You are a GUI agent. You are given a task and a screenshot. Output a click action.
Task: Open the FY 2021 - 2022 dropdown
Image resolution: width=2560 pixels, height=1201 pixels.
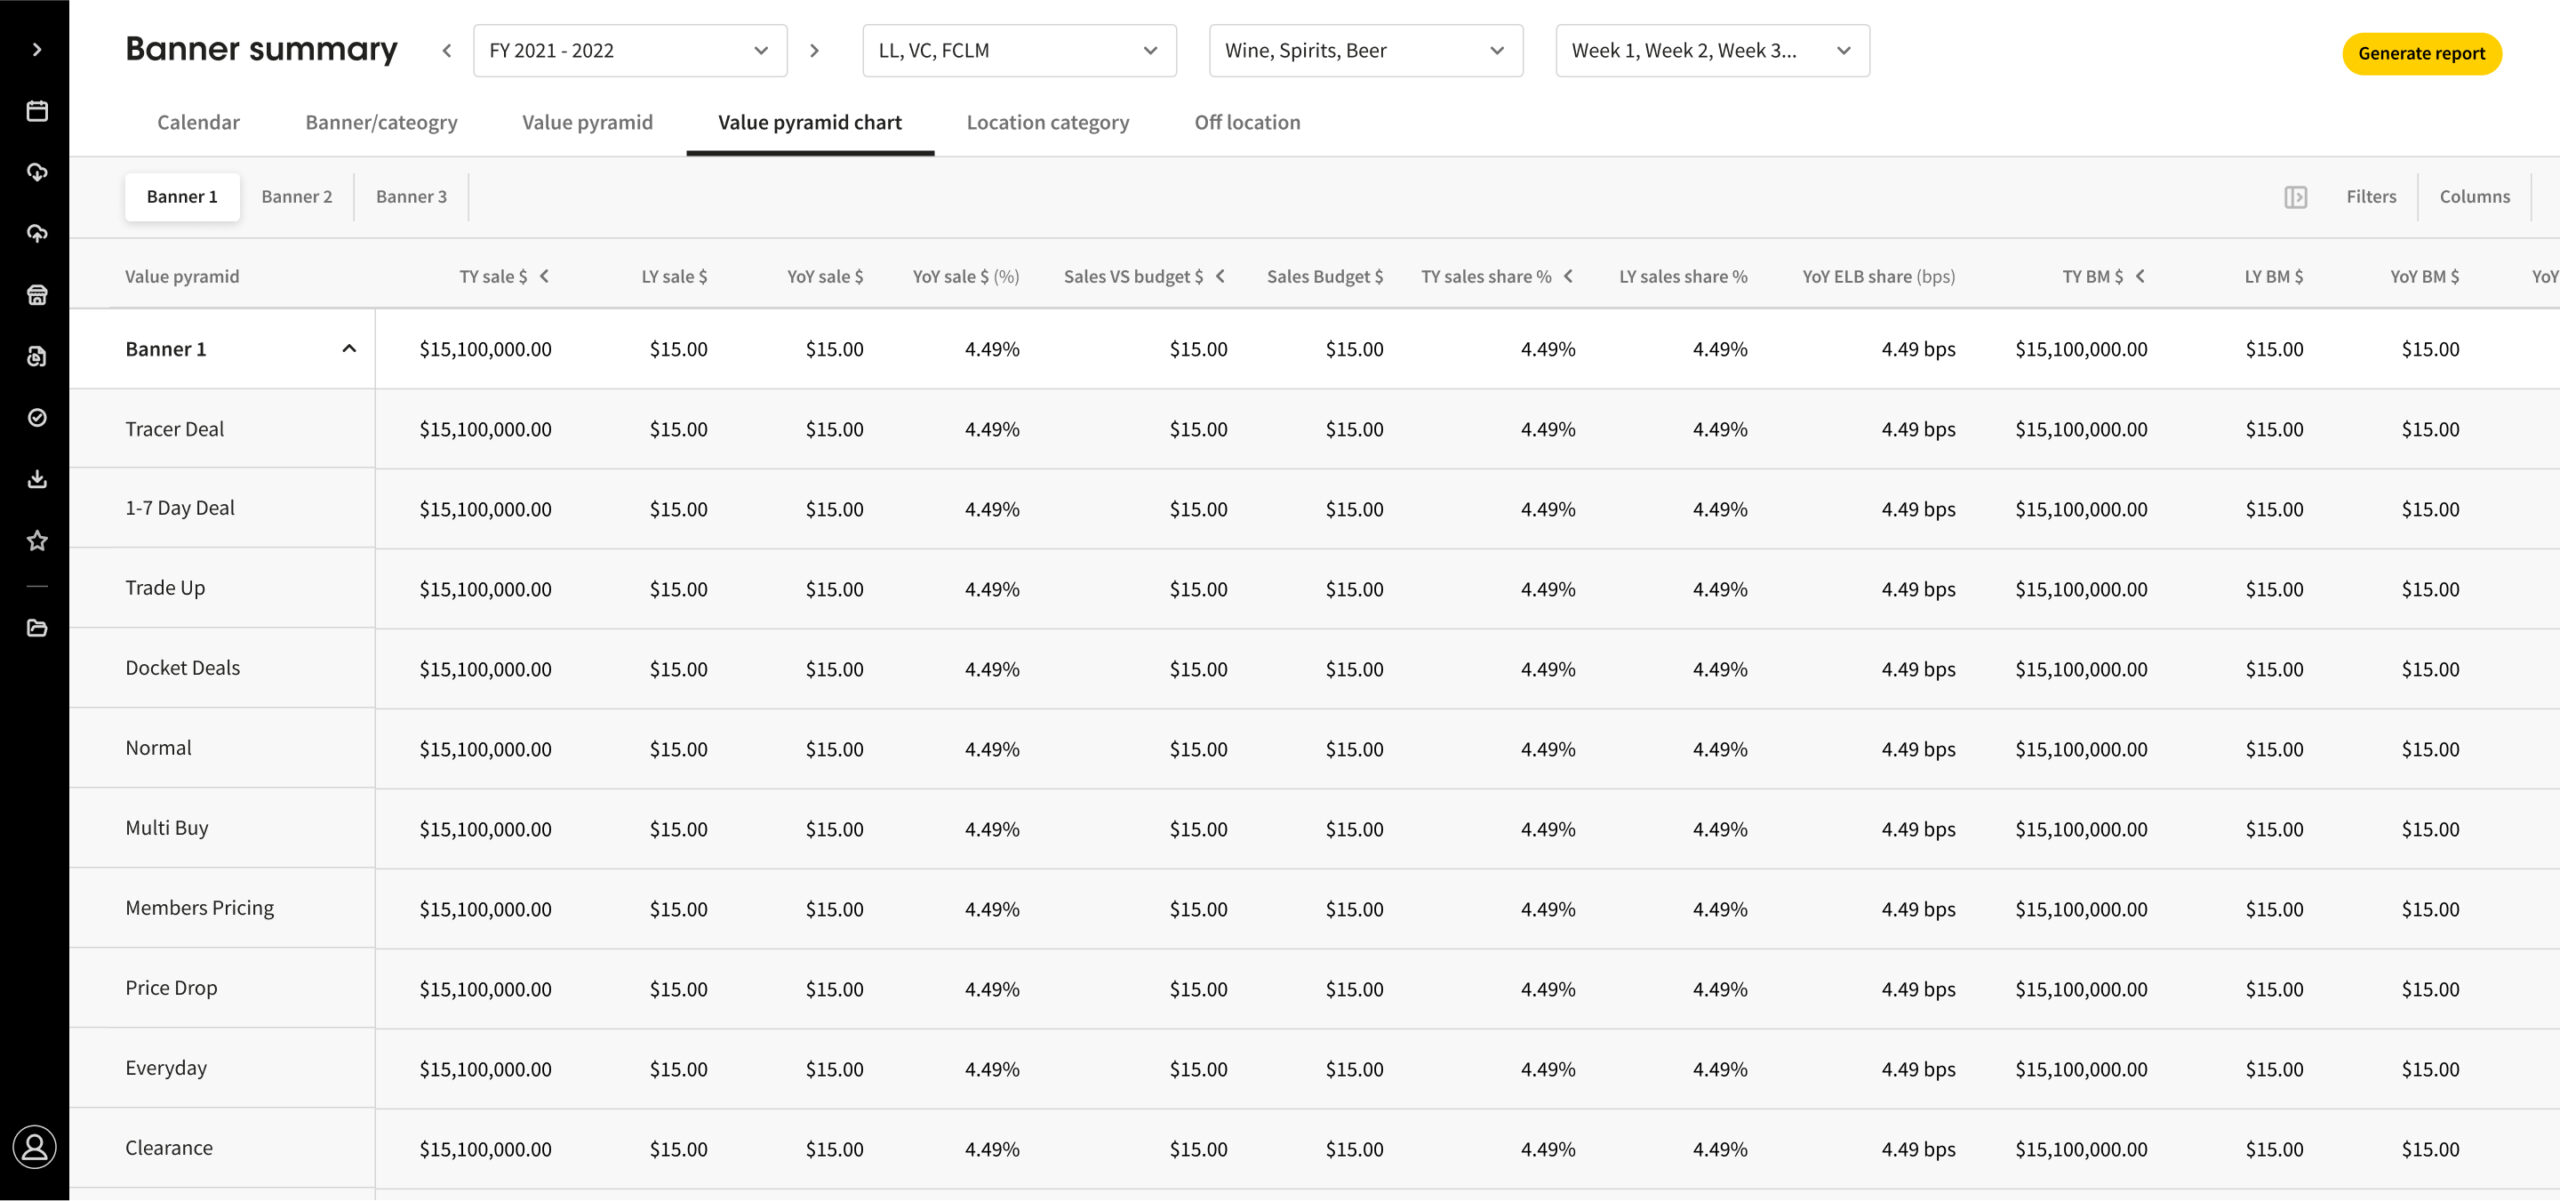629,51
